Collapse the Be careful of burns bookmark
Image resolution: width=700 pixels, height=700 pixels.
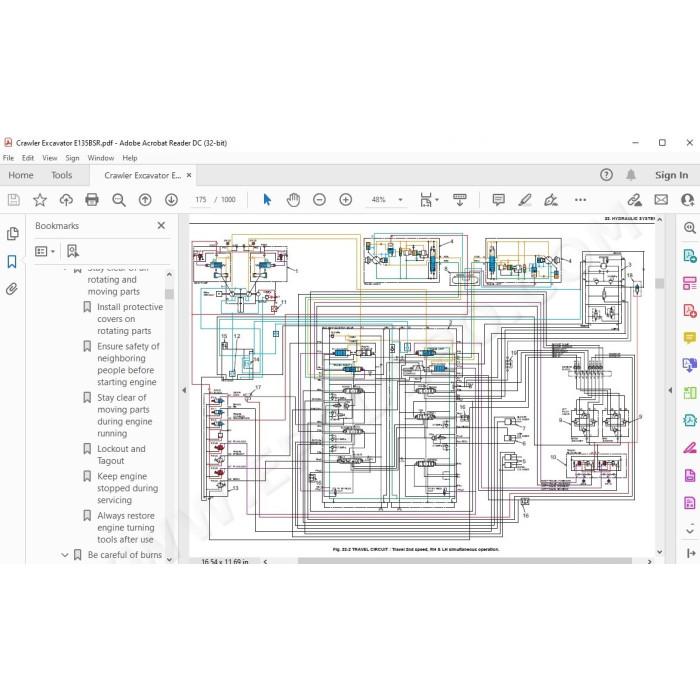[x=65, y=555]
